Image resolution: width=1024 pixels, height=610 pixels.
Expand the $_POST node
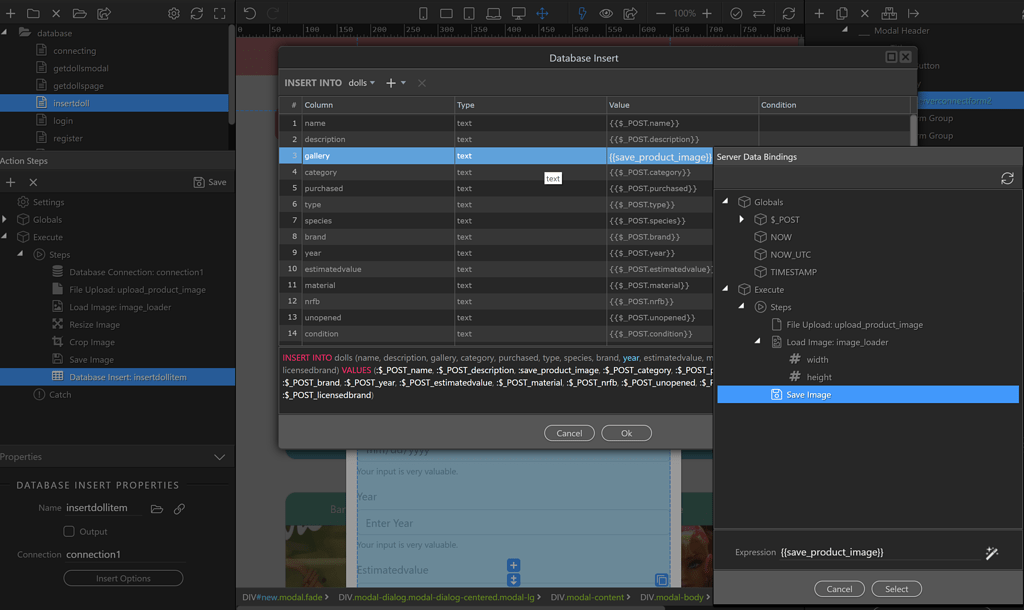741,219
